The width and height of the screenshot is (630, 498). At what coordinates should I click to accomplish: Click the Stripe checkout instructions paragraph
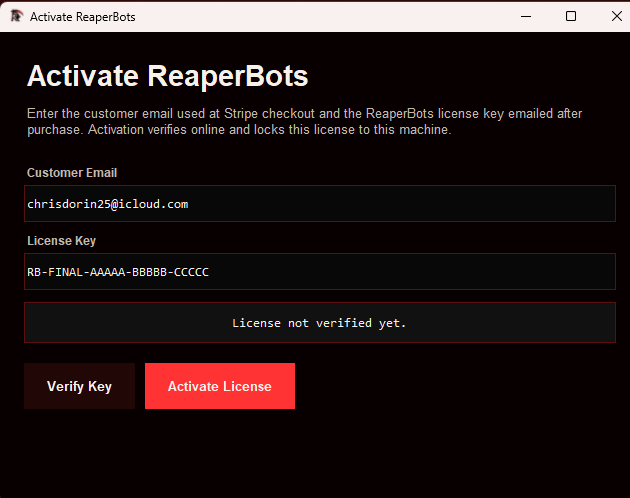point(304,121)
